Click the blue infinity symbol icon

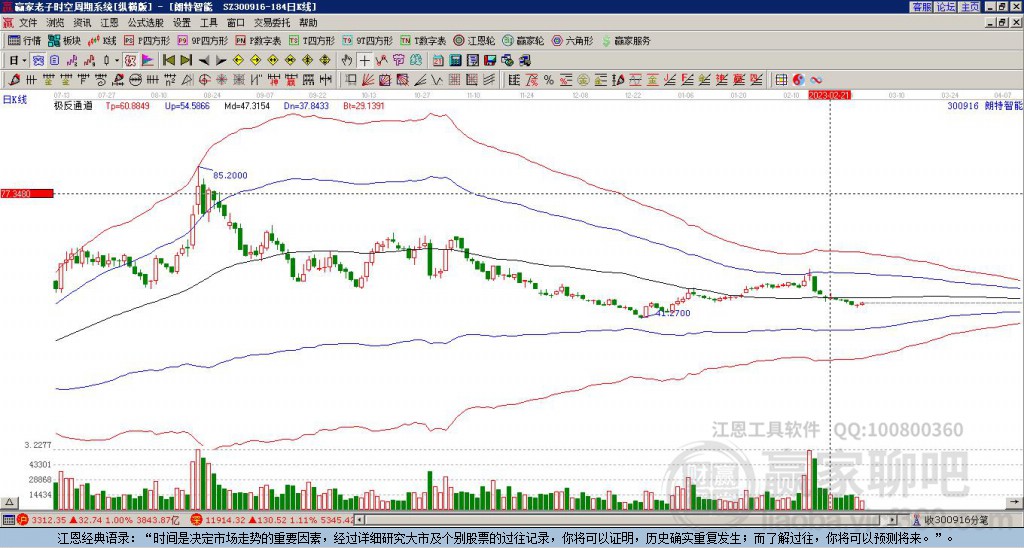pyautogui.click(x=816, y=80)
